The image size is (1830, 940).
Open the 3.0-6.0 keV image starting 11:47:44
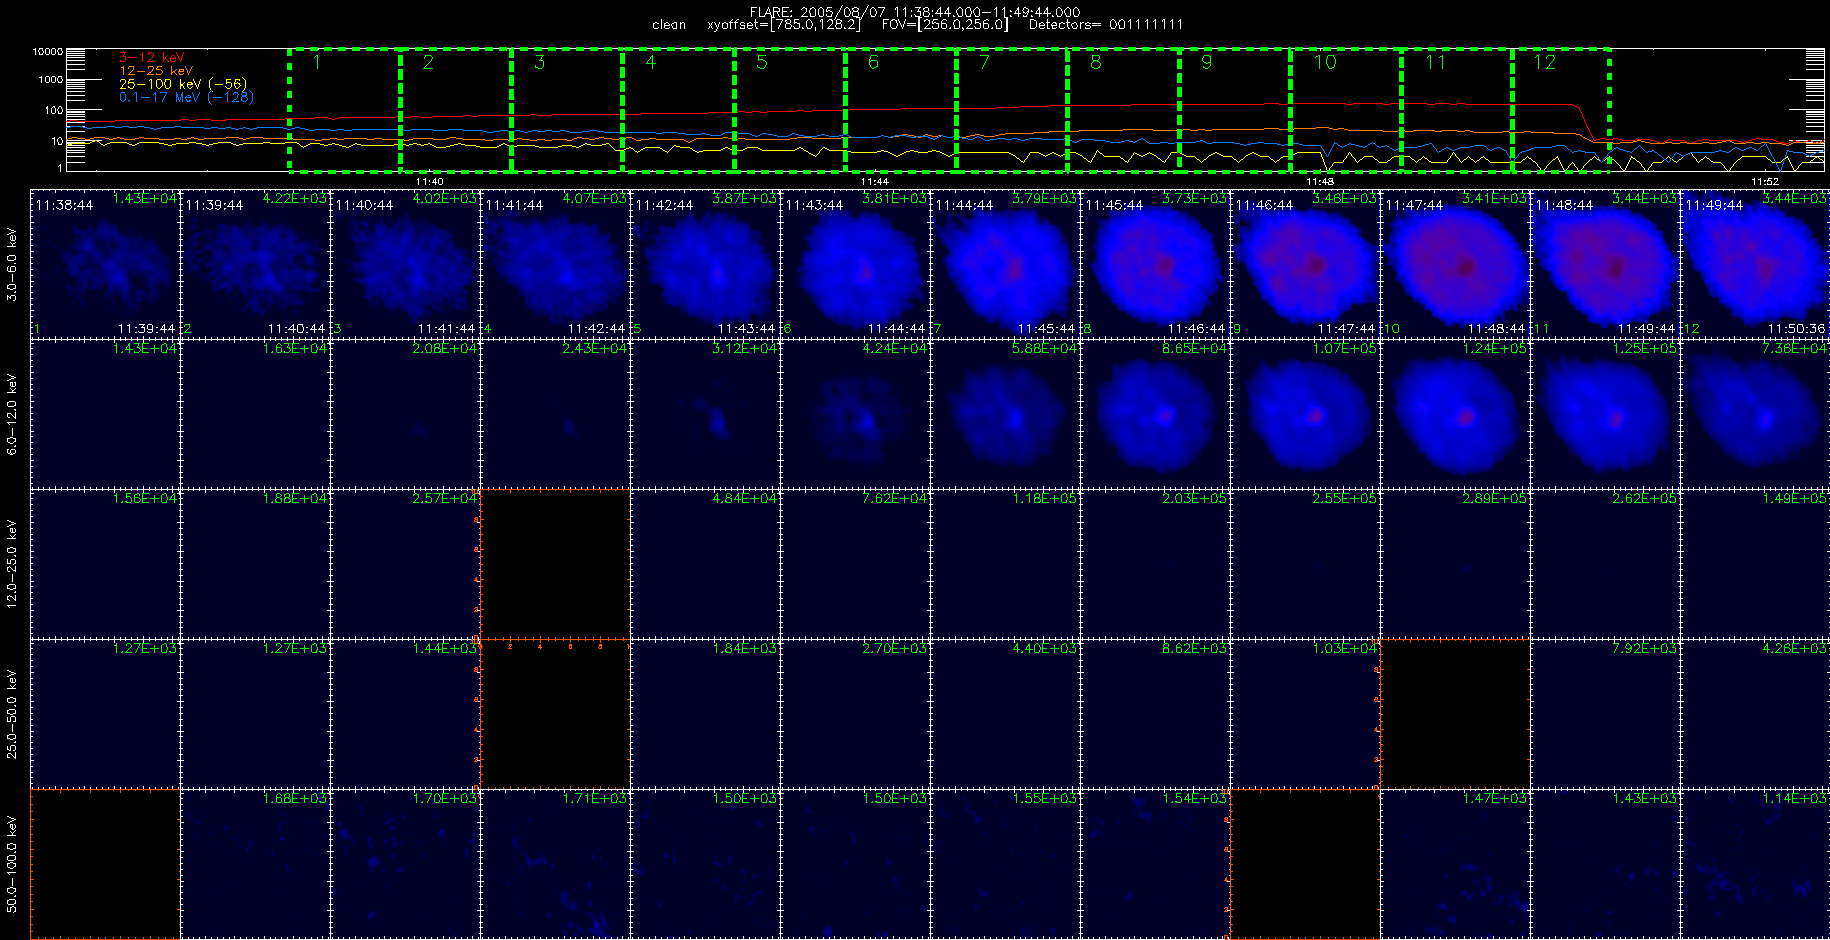1455,263
